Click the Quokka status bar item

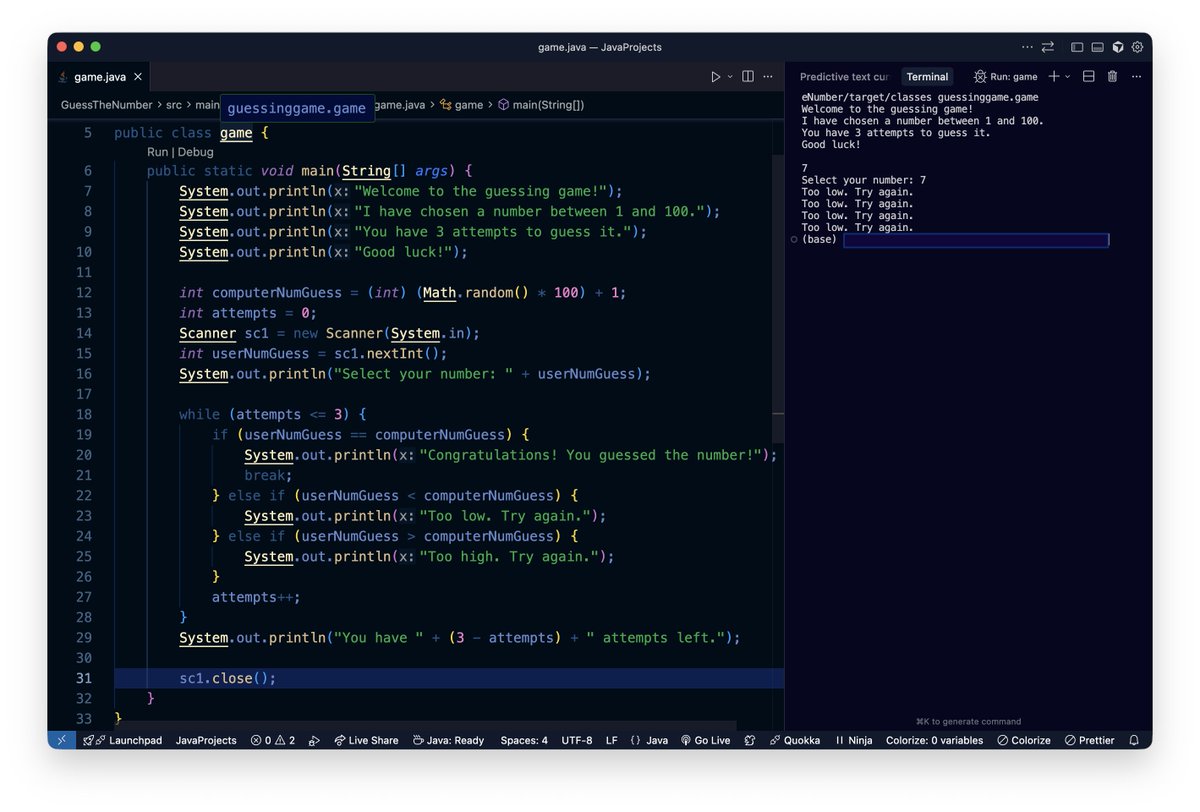(x=795, y=740)
